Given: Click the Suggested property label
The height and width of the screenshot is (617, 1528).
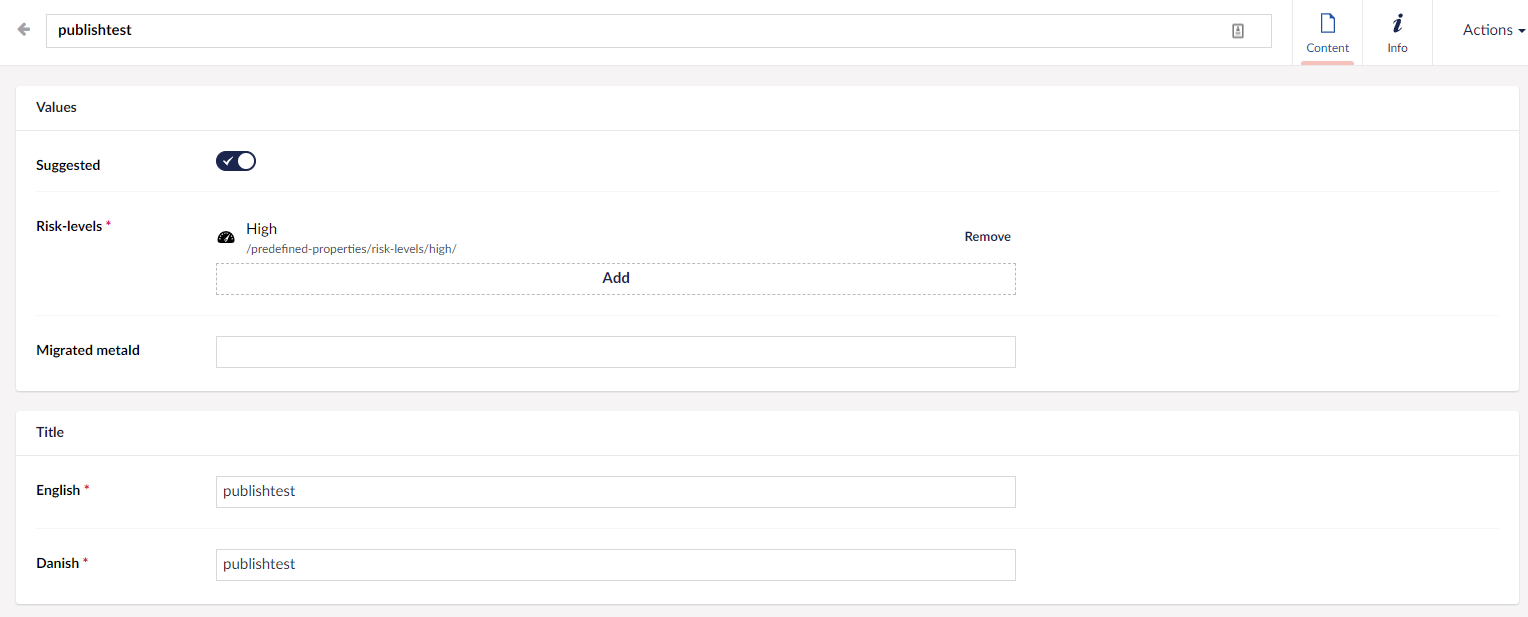Looking at the screenshot, I should (x=68, y=166).
